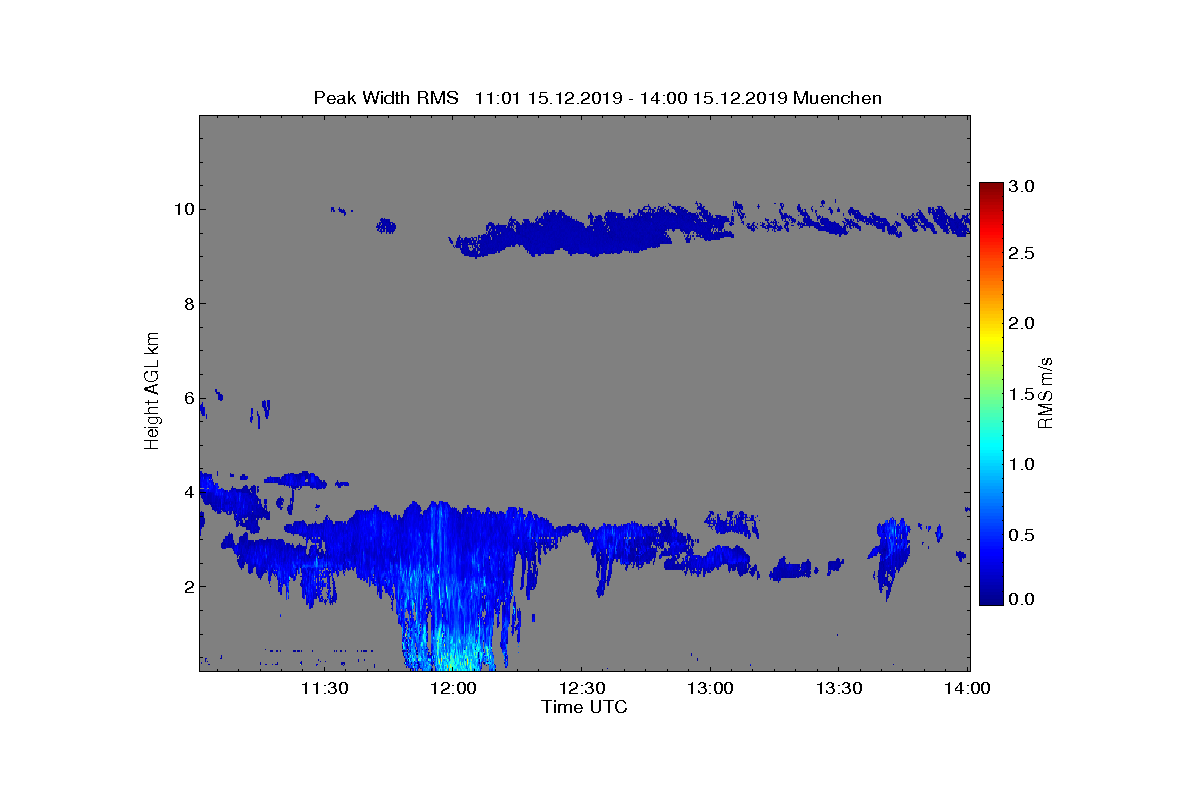This screenshot has height=800, width=1200.
Task: Click the 11:30 time tick label
Action: (324, 688)
